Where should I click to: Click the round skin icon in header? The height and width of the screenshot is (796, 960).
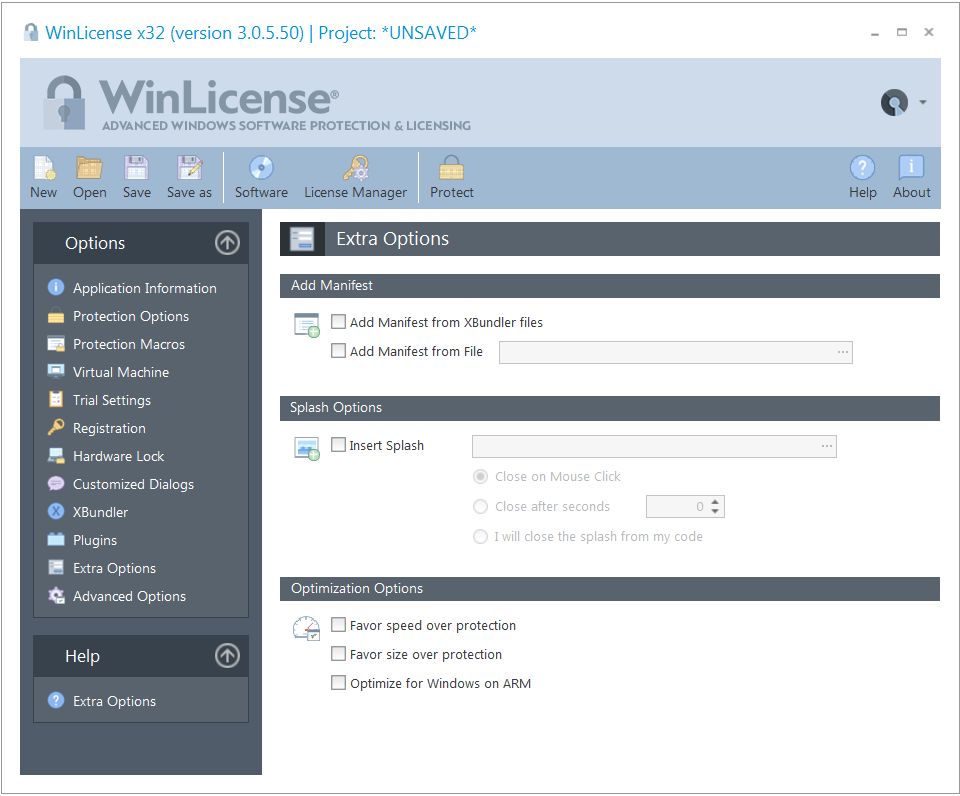coord(894,102)
